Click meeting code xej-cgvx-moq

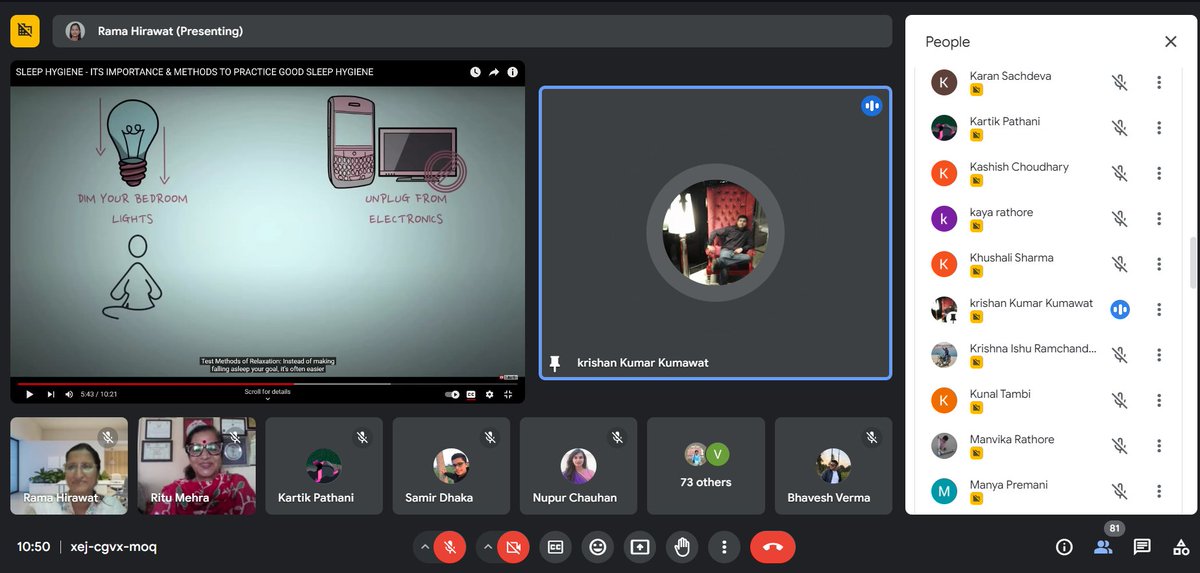[x=112, y=547]
